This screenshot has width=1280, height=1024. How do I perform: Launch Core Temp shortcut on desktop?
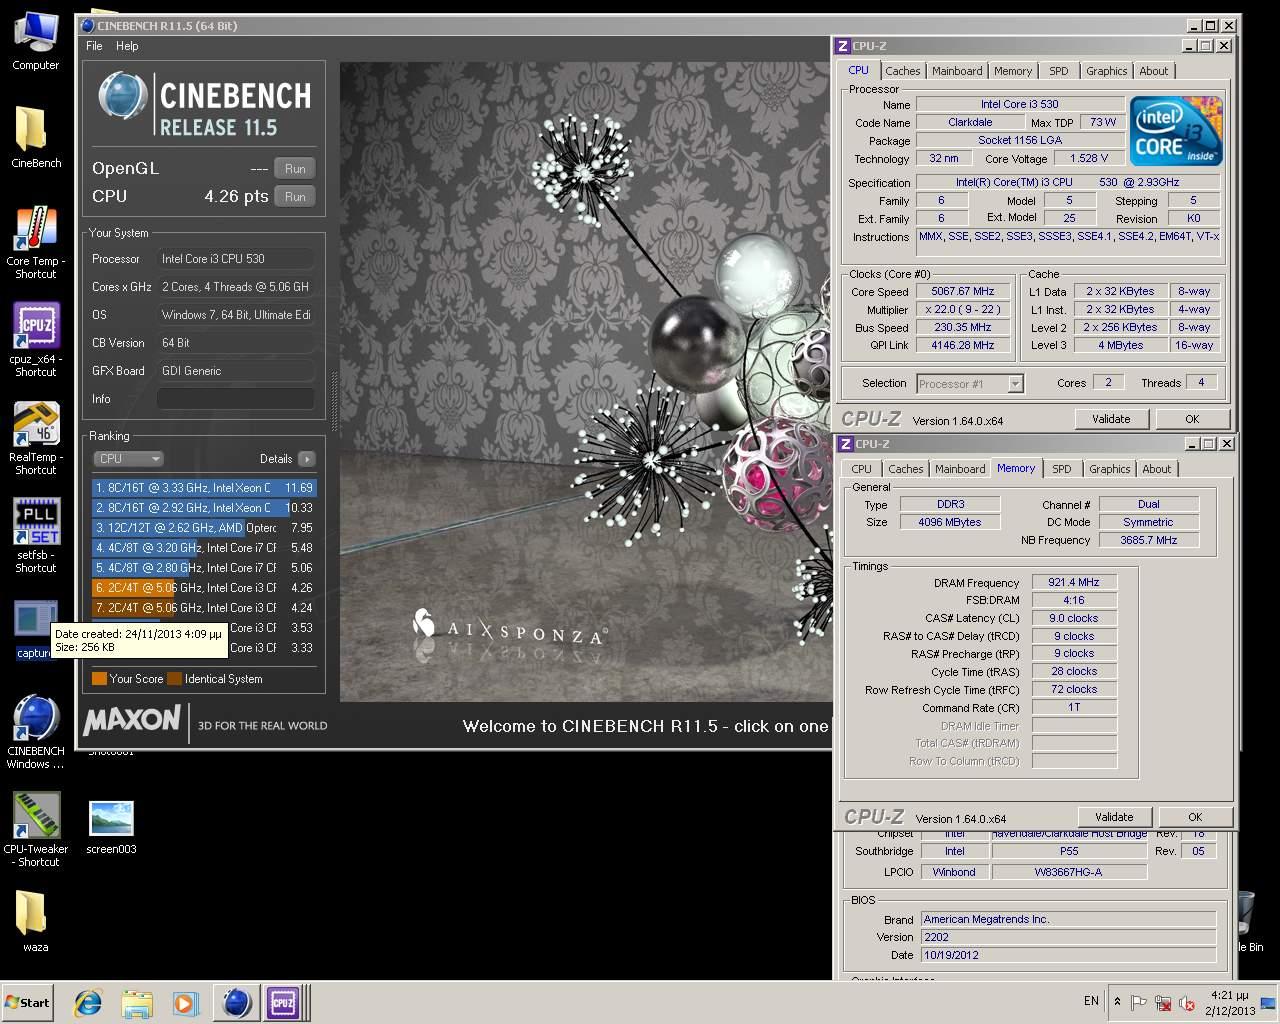[36, 243]
